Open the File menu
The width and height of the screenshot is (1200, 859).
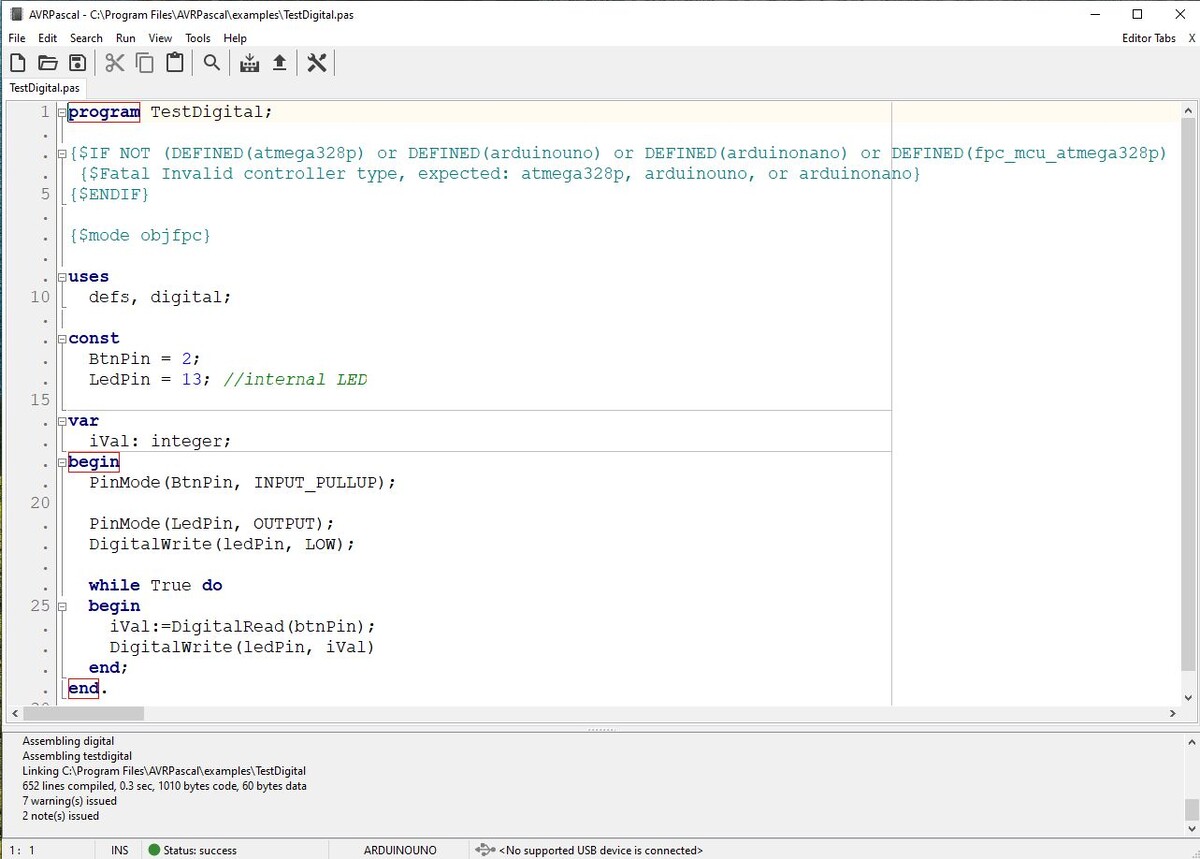tap(17, 38)
